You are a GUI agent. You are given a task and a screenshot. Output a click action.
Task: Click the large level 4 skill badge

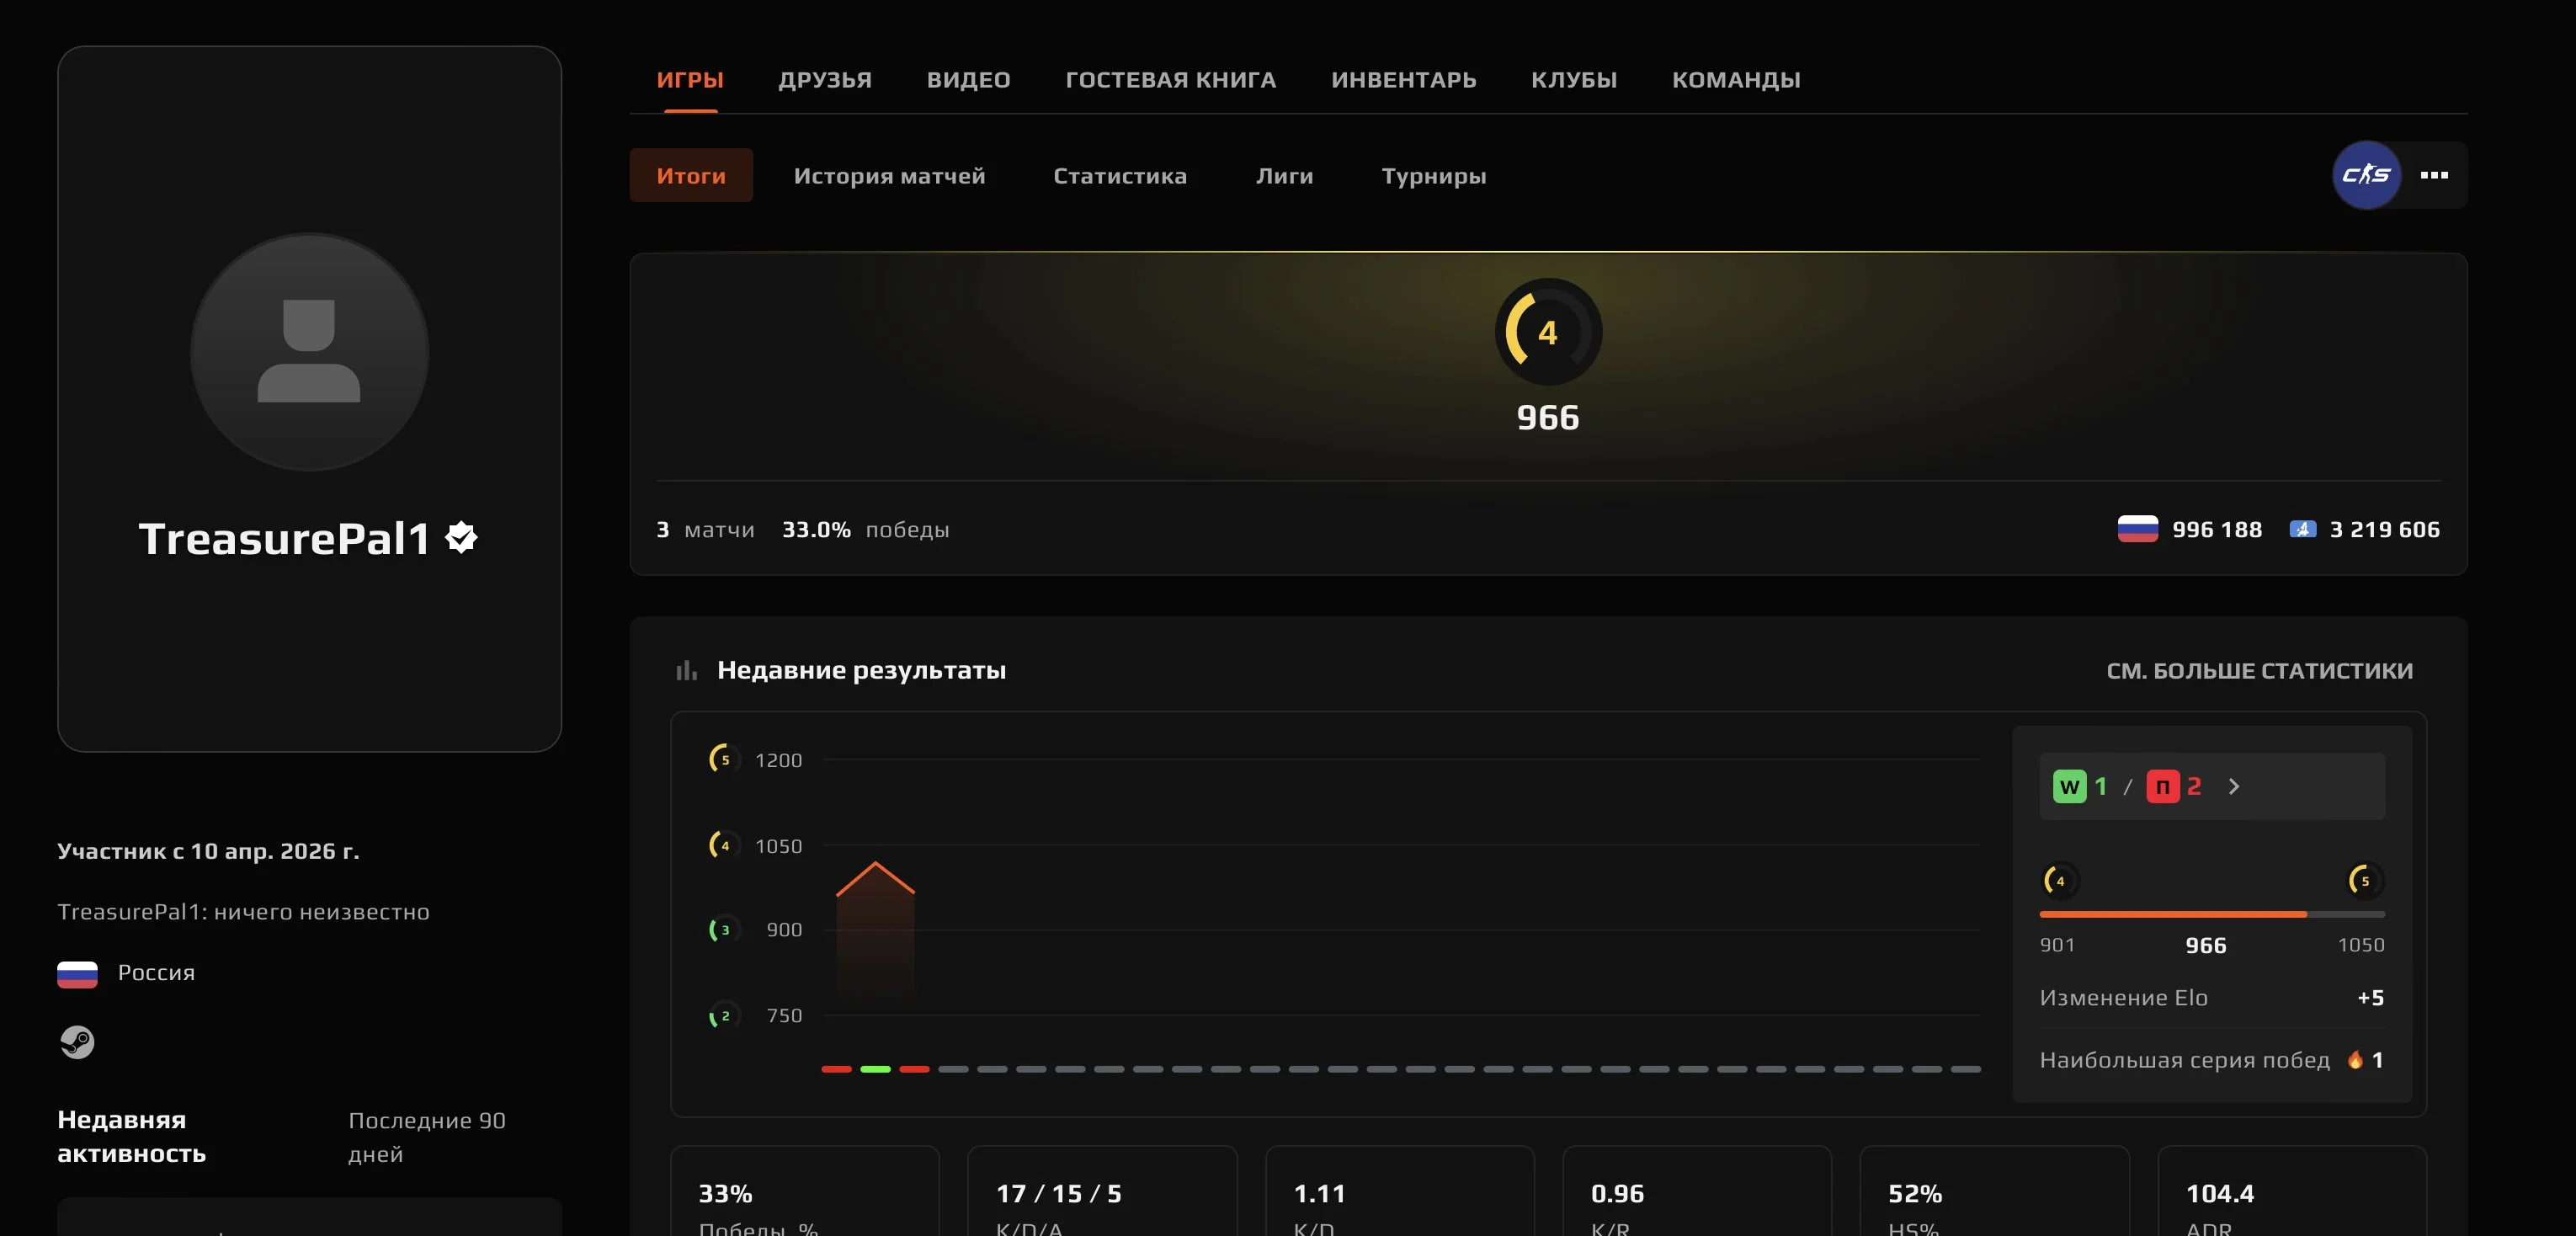tap(1547, 332)
